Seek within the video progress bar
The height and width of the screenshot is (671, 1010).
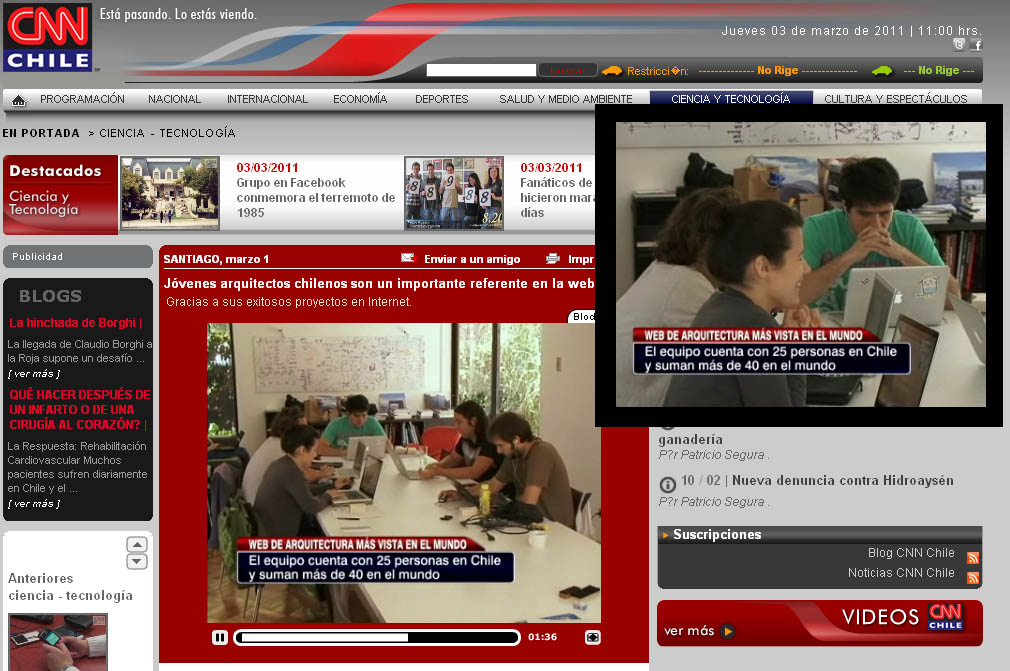click(x=378, y=637)
